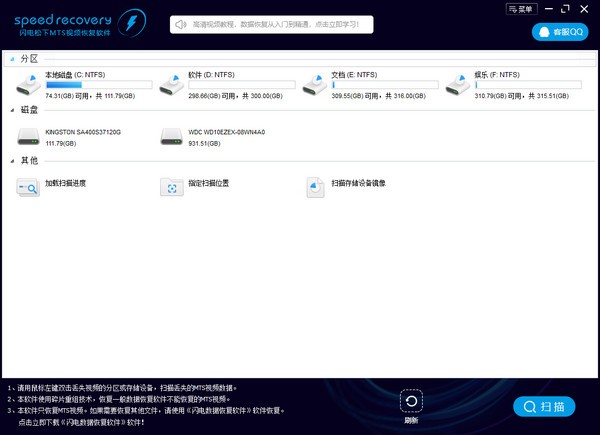Screen dimensions: 600x435
Task: Click the 扫描存储设备镜像 document icon
Action: 315,186
